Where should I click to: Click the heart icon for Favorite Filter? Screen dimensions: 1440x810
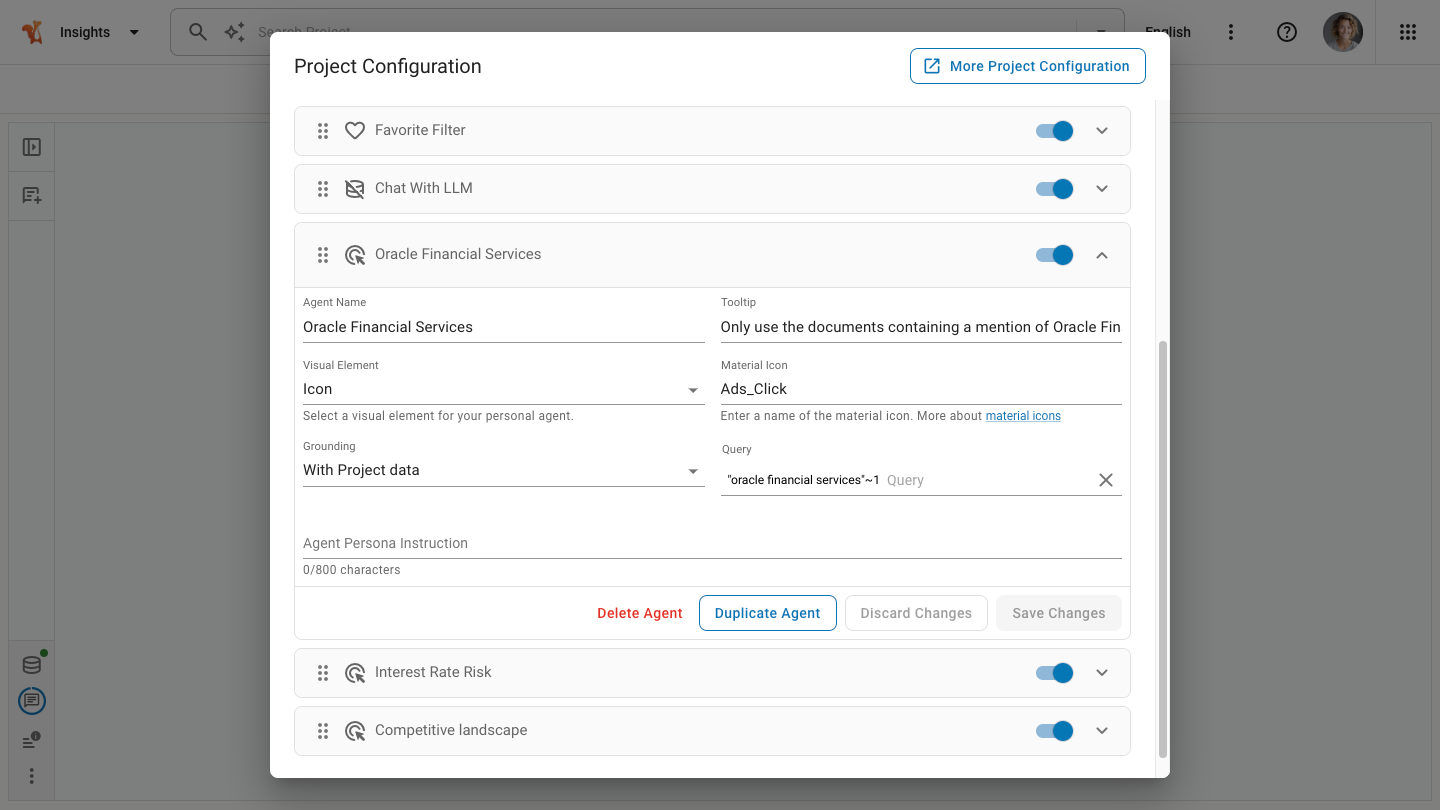pyautogui.click(x=355, y=131)
